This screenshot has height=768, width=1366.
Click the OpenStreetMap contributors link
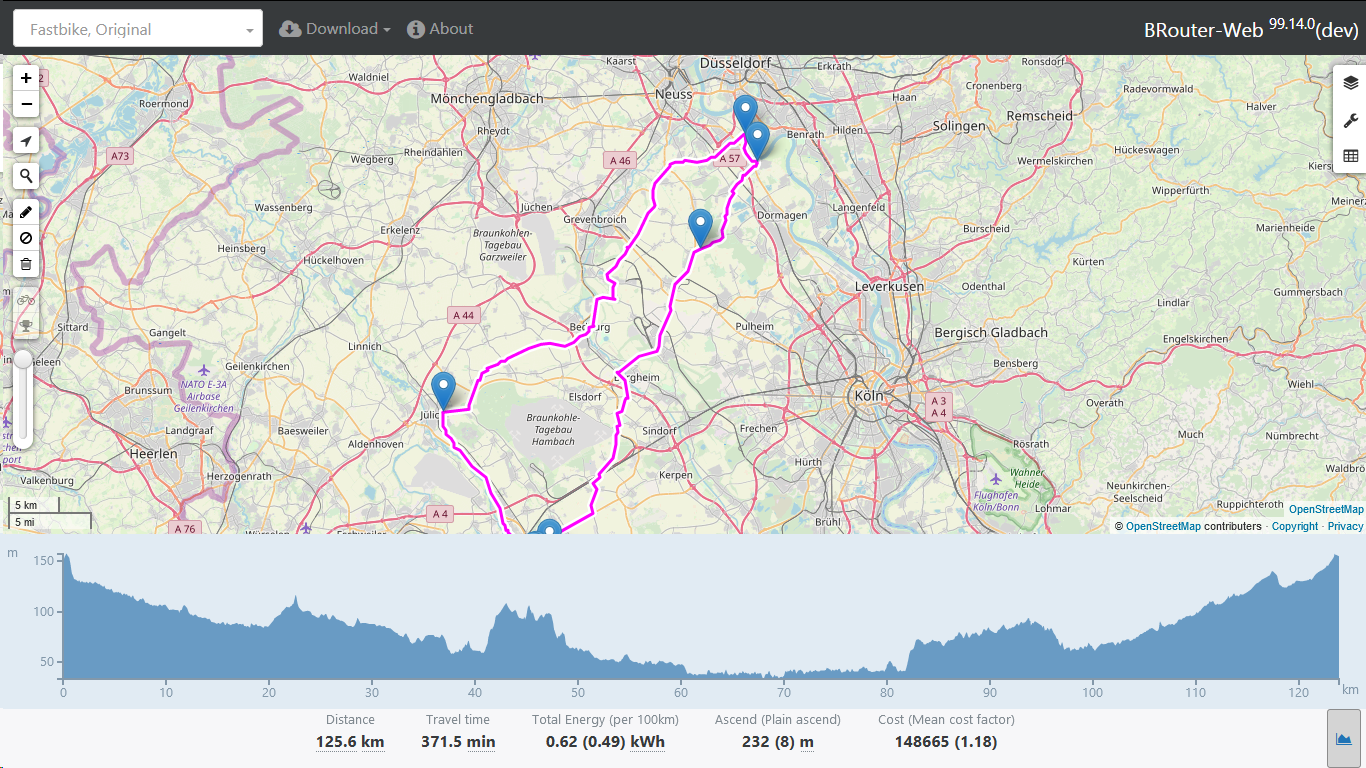(x=1163, y=526)
